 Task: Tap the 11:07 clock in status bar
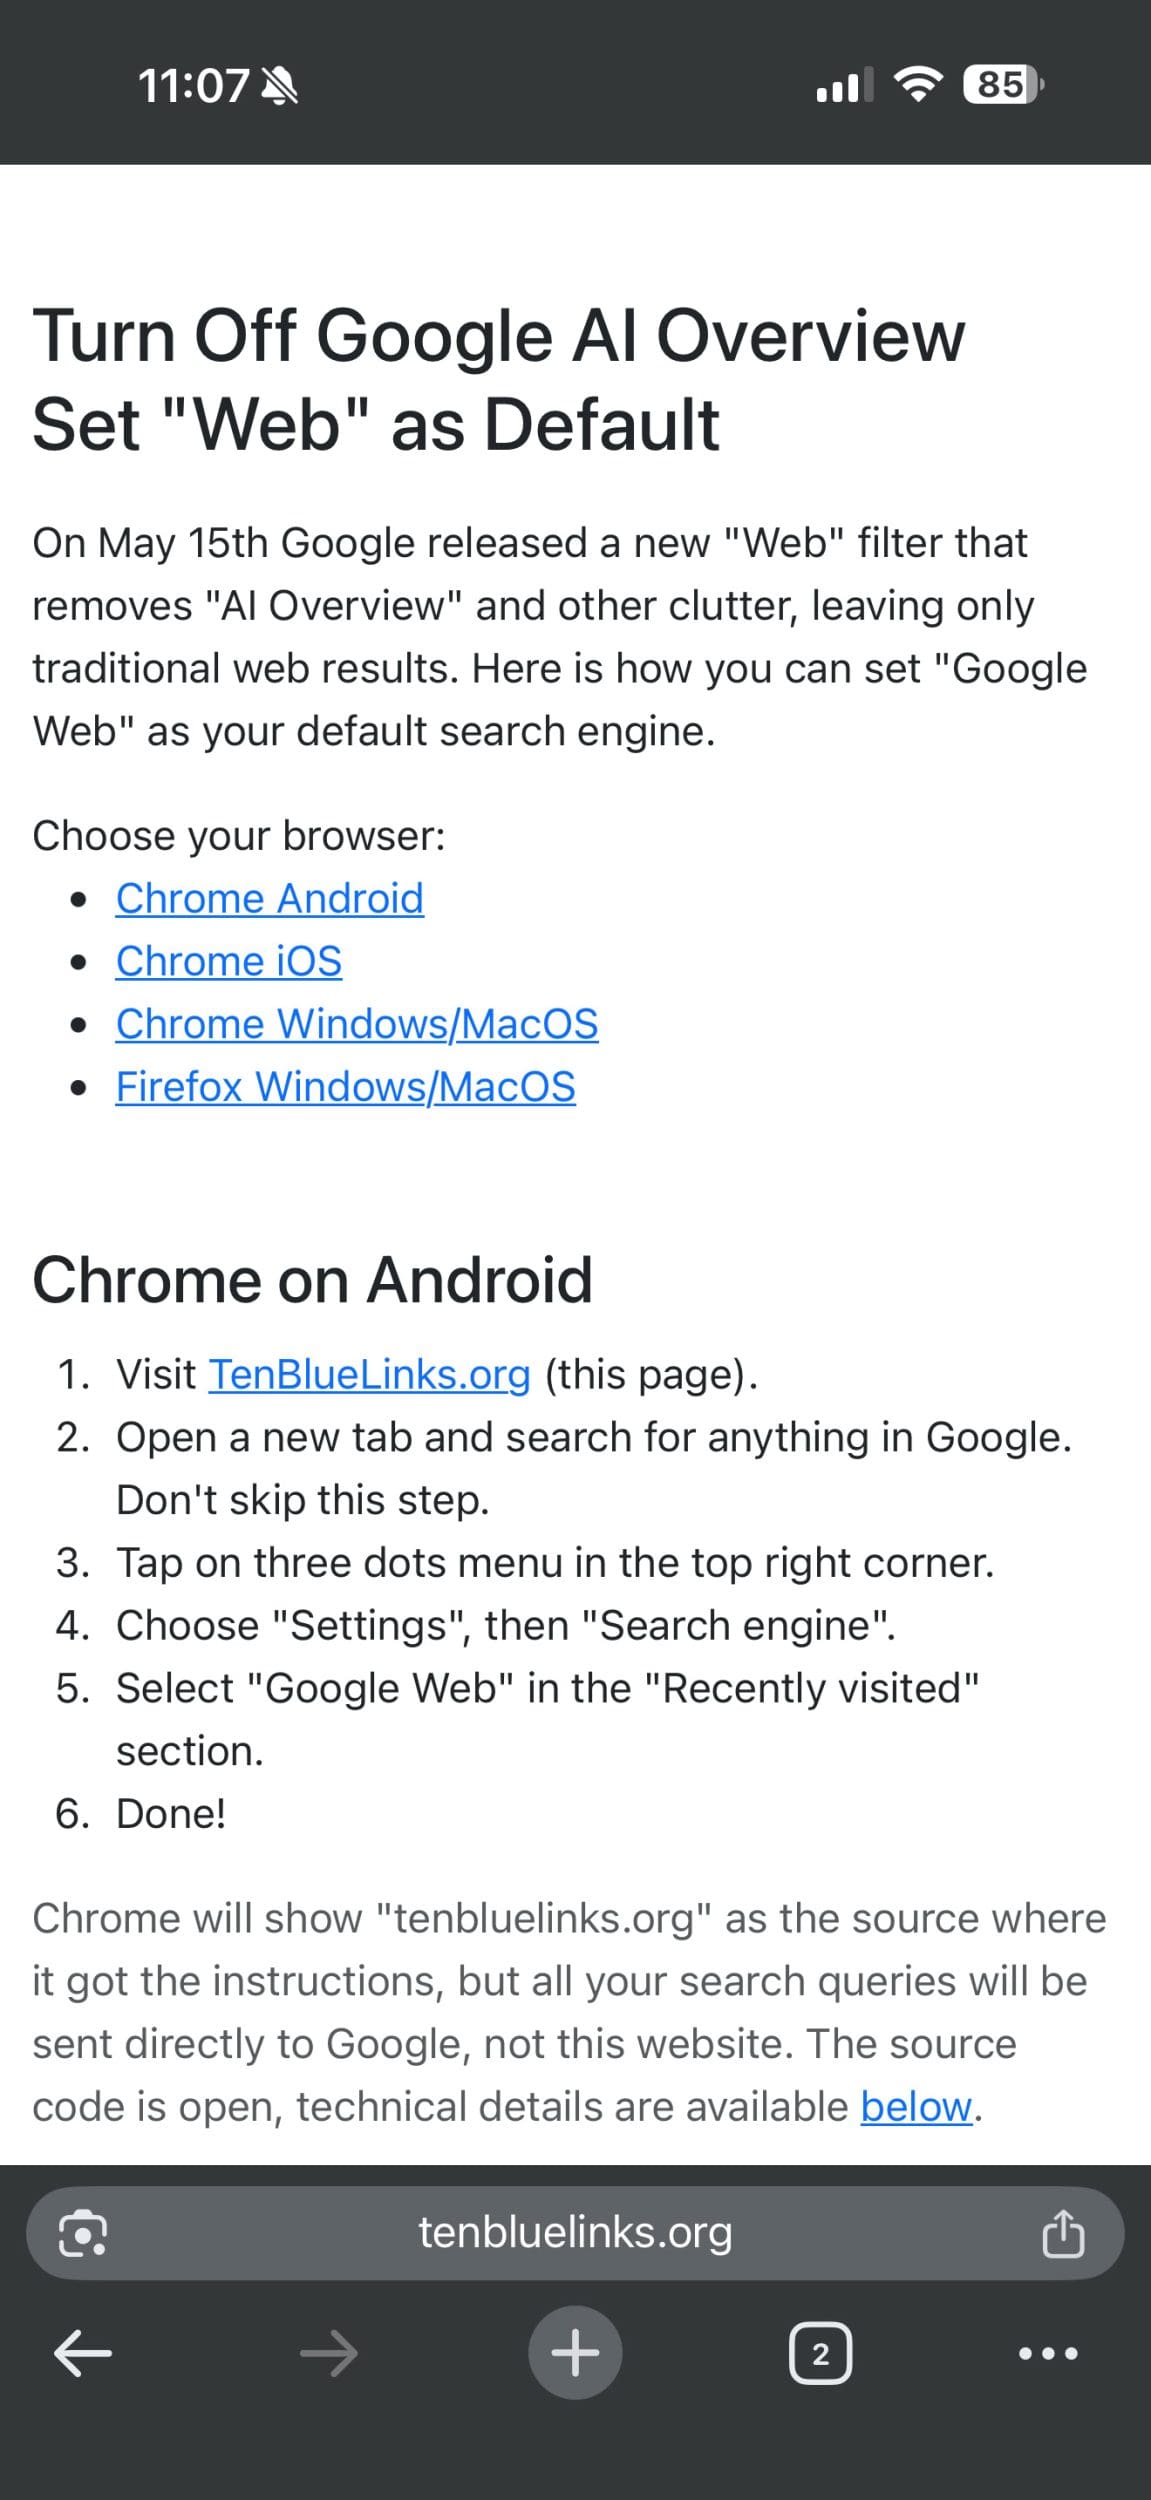click(193, 86)
